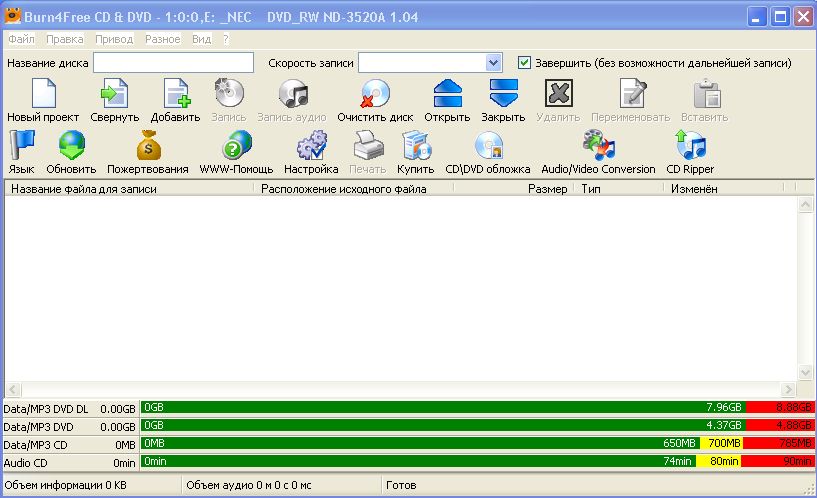This screenshot has height=498, width=817.
Task: Click the Печать printer icon
Action: pos(368,145)
